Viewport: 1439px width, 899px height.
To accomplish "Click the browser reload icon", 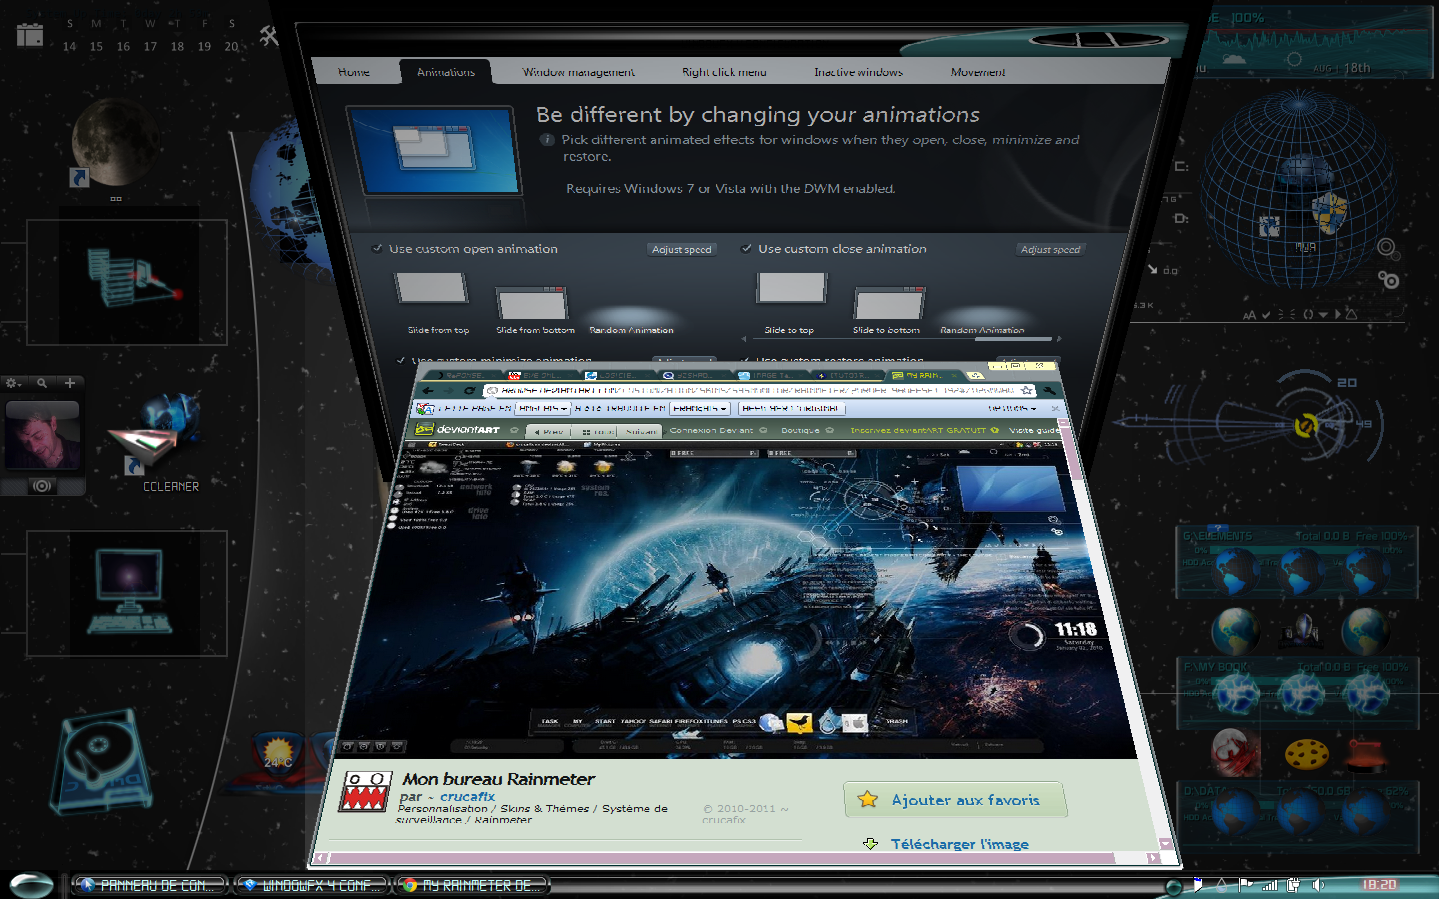I will click(x=469, y=391).
